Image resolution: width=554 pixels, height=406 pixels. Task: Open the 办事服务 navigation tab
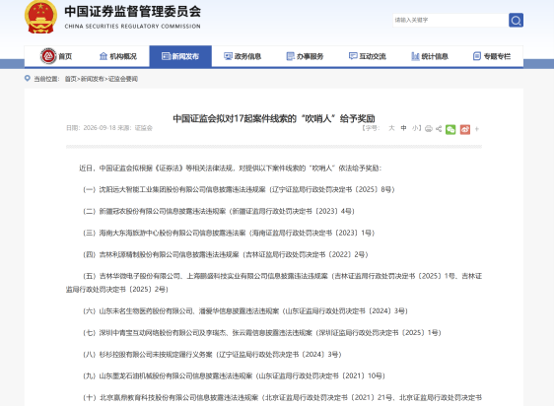tap(305, 56)
